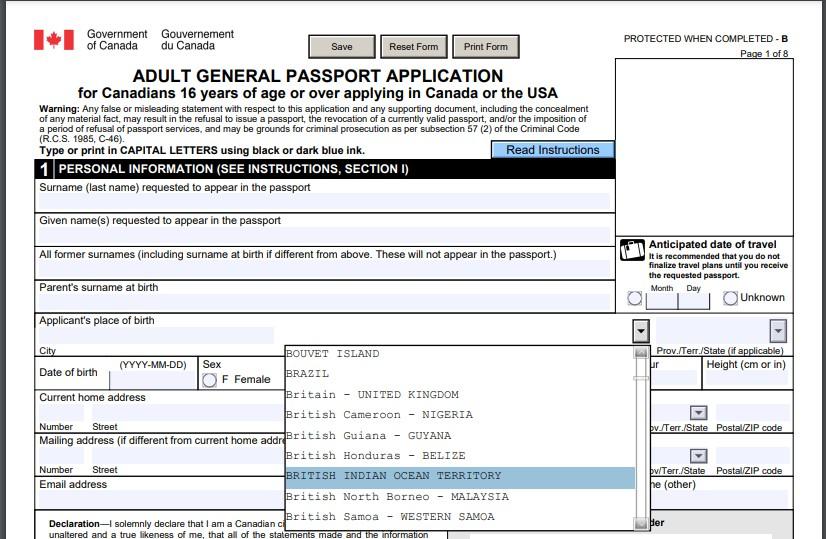Screen dimensions: 826x539
Task: Click the Email address field
Action: point(161,499)
